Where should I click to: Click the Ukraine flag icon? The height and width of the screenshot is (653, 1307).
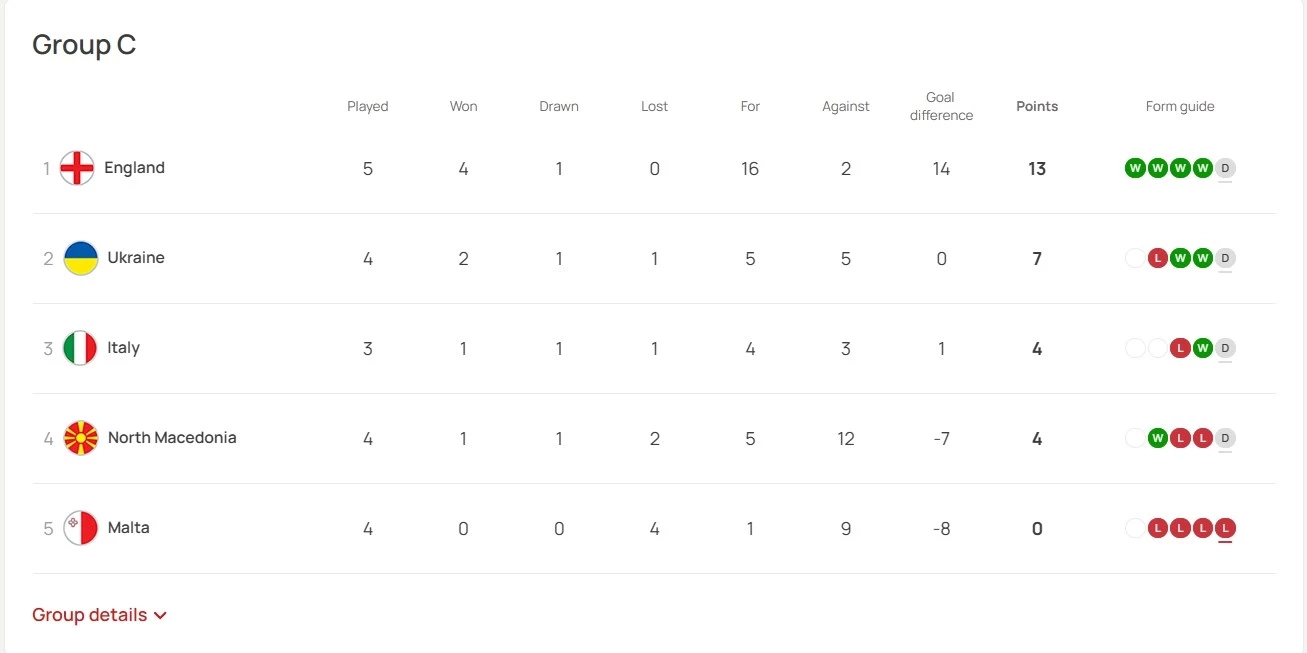point(81,258)
